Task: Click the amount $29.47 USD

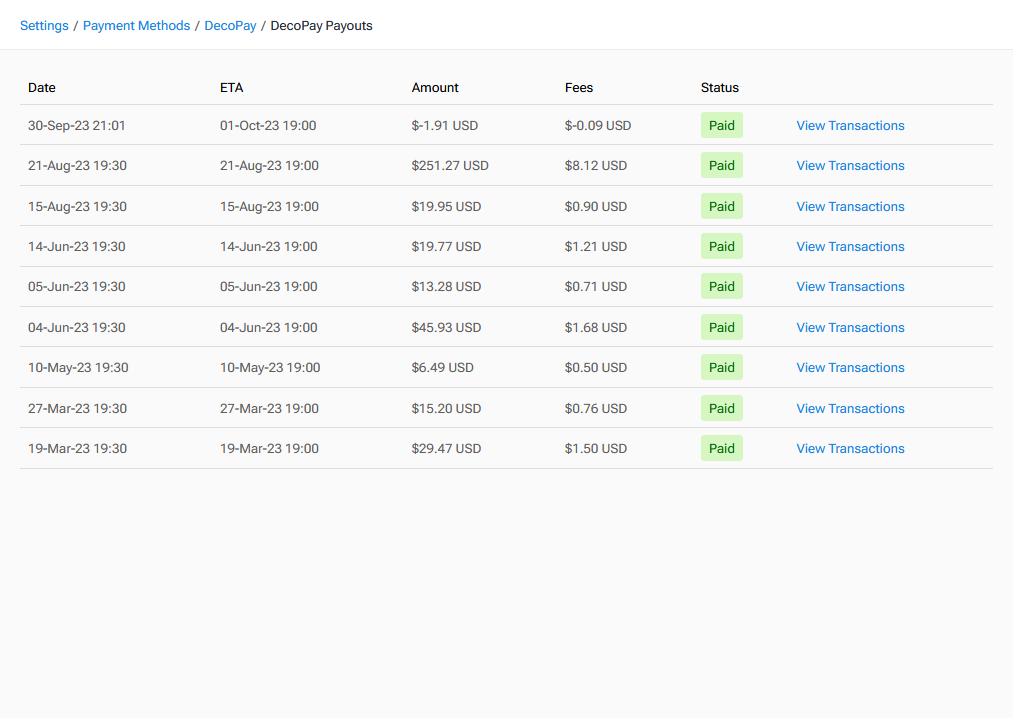Action: coord(446,448)
